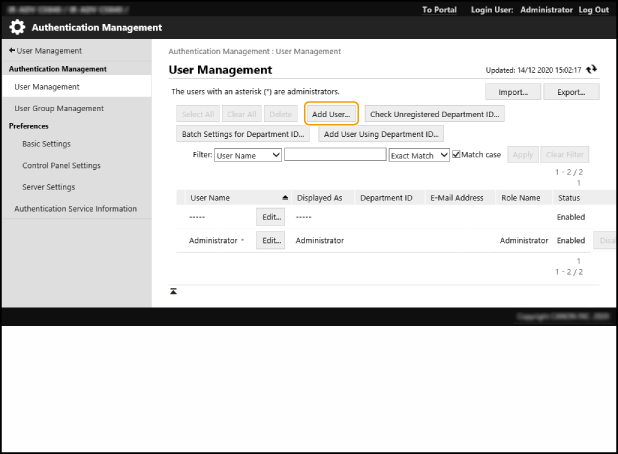Expand the Exact Match dropdown
This screenshot has width=618, height=454.
pyautogui.click(x=419, y=155)
